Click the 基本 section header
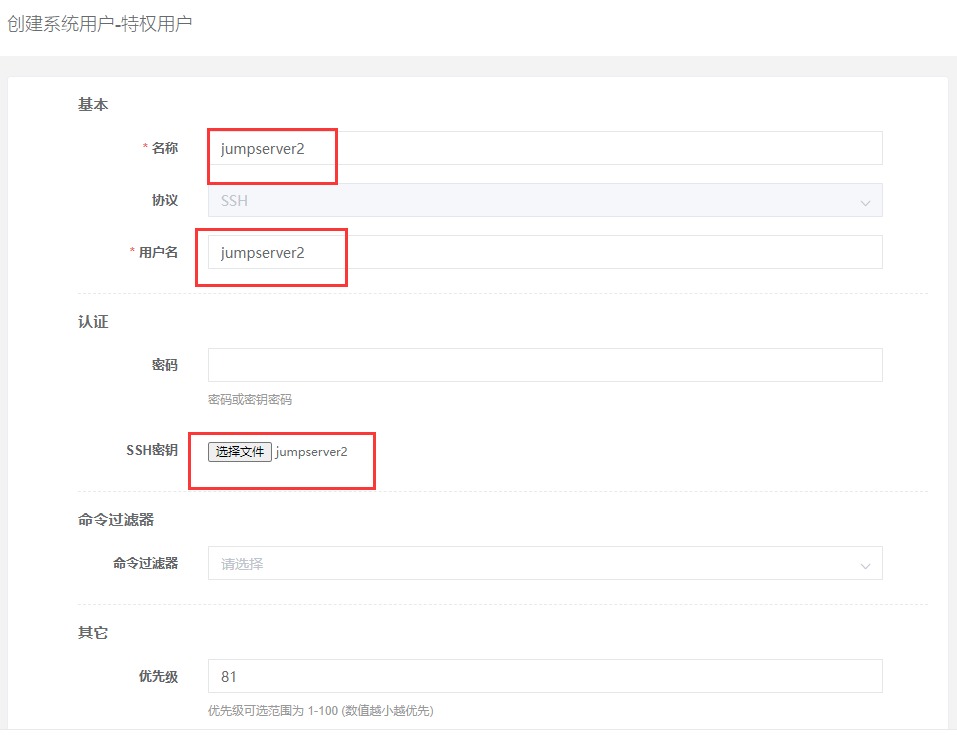 coord(92,104)
